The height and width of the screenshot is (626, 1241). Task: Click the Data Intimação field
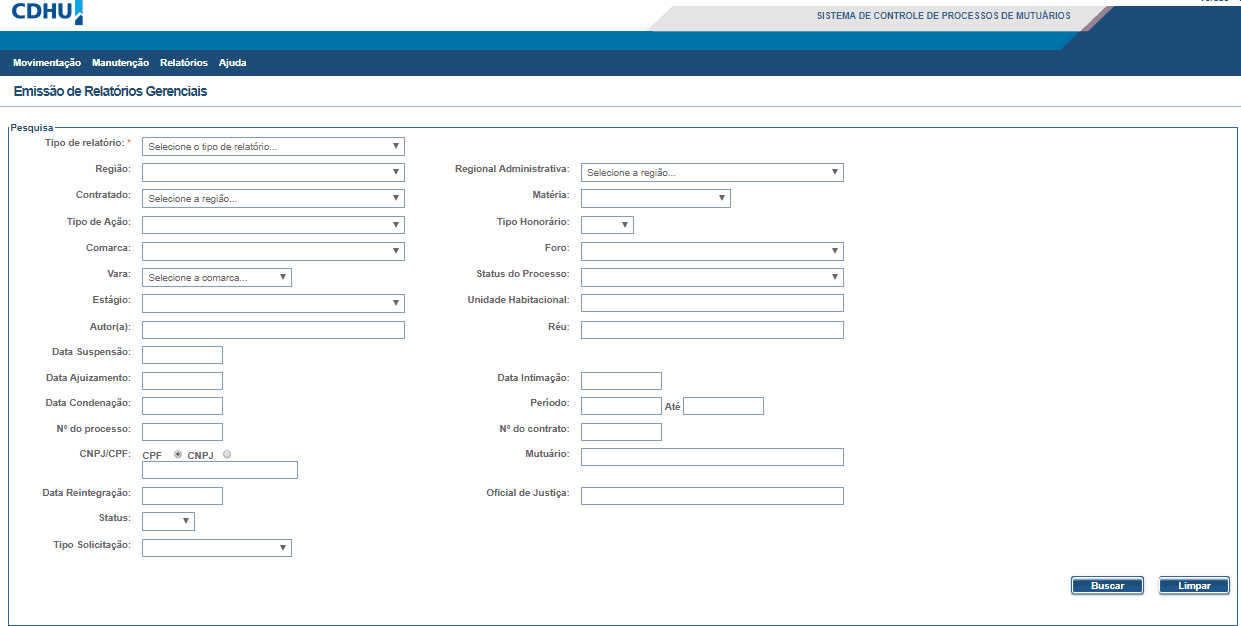(x=621, y=381)
